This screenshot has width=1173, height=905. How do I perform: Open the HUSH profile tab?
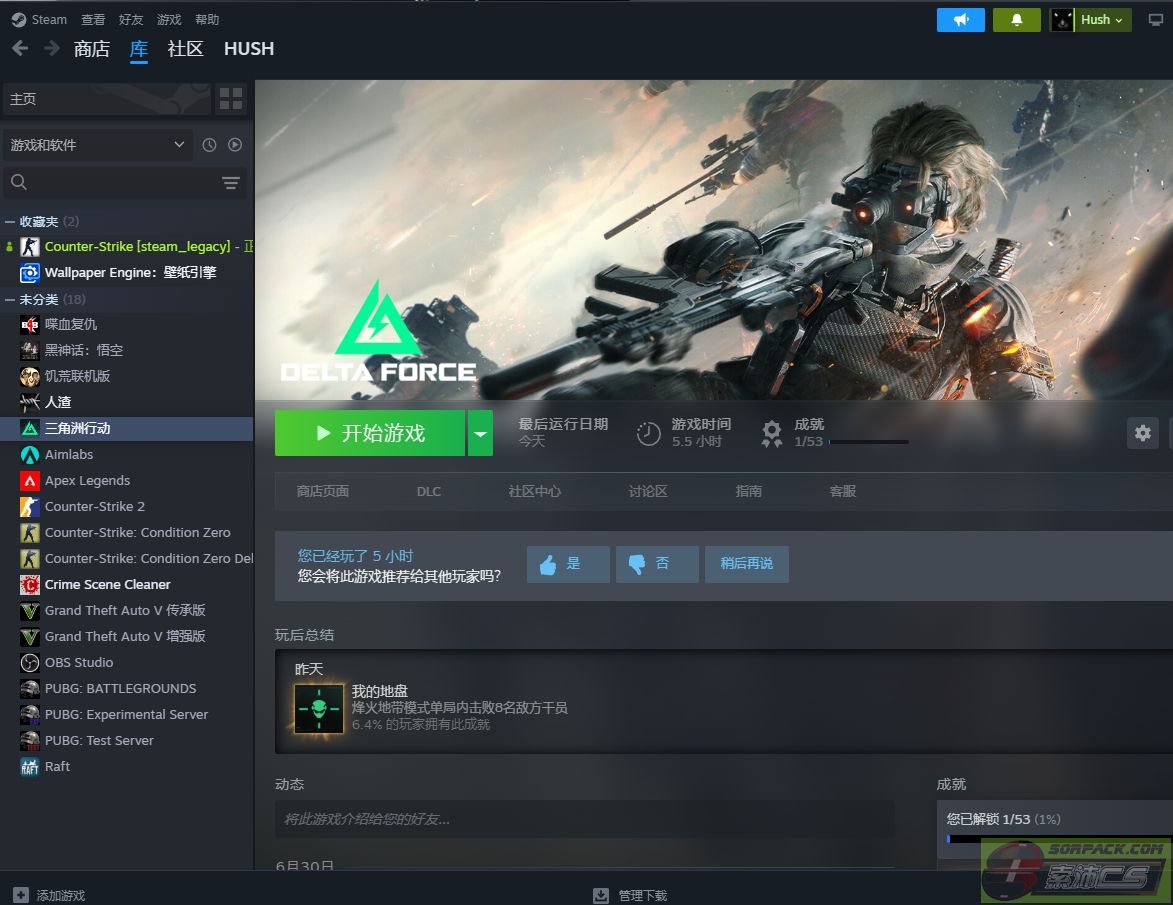[249, 49]
